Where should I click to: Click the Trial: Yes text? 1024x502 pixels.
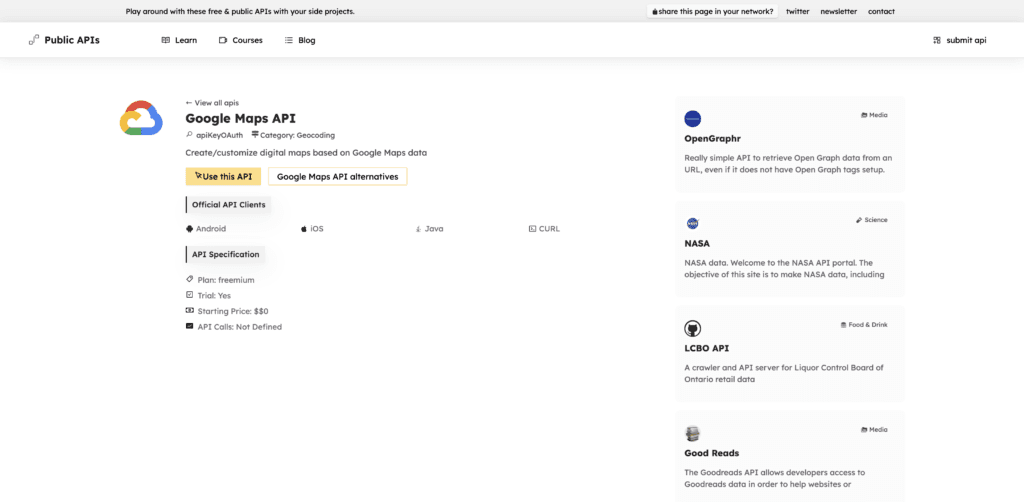(x=214, y=295)
